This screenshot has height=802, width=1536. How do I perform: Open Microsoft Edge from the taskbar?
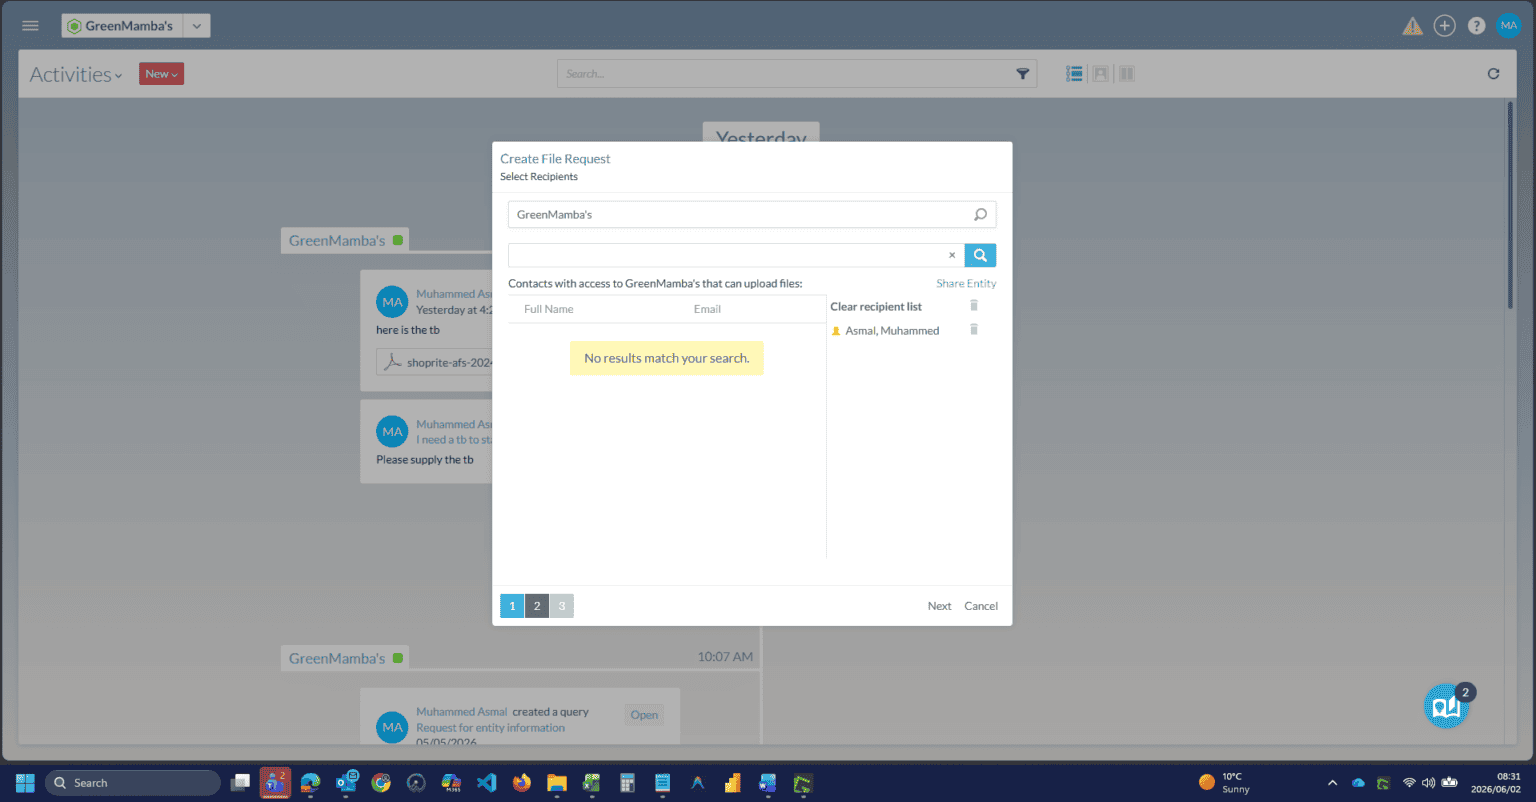click(x=311, y=782)
